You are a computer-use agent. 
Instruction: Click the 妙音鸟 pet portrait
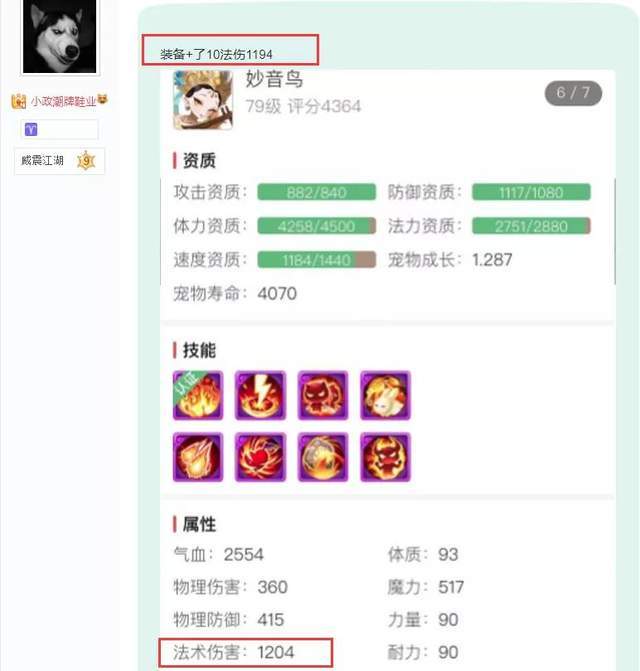point(203,100)
